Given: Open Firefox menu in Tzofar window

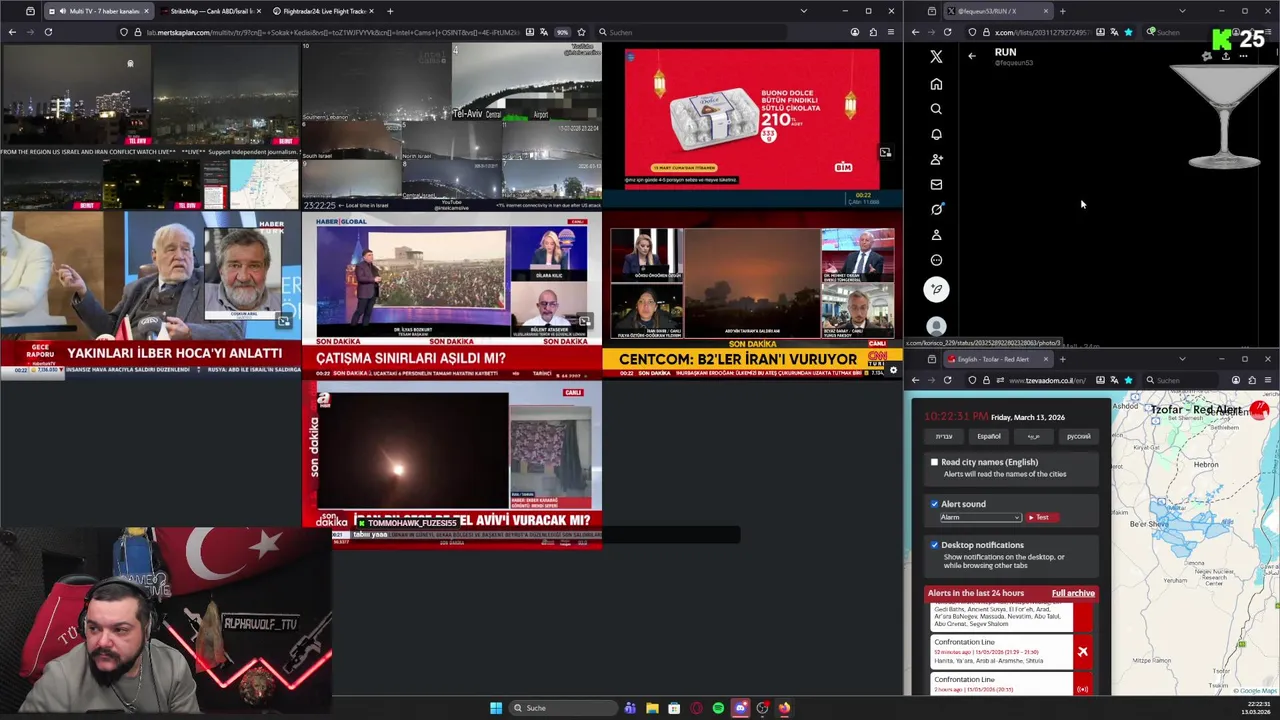Looking at the screenshot, I should pyautogui.click(x=1268, y=380).
